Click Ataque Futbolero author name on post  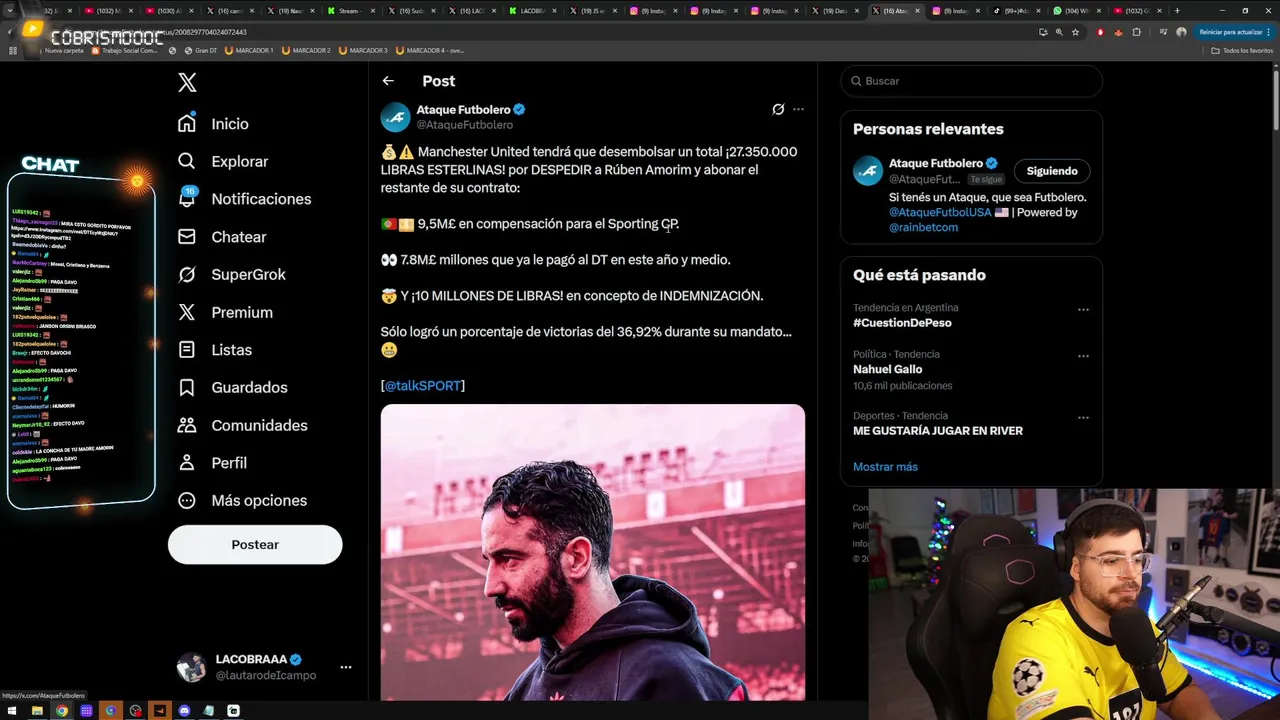(463, 110)
